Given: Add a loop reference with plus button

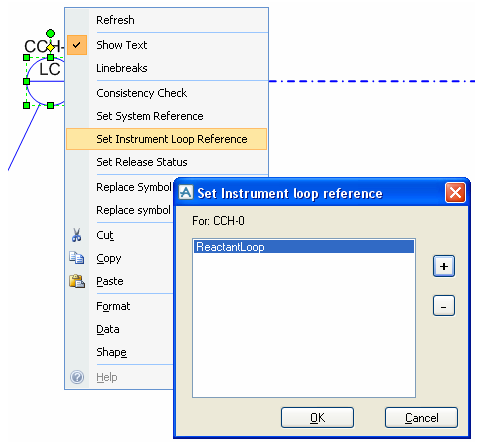Looking at the screenshot, I should (444, 266).
